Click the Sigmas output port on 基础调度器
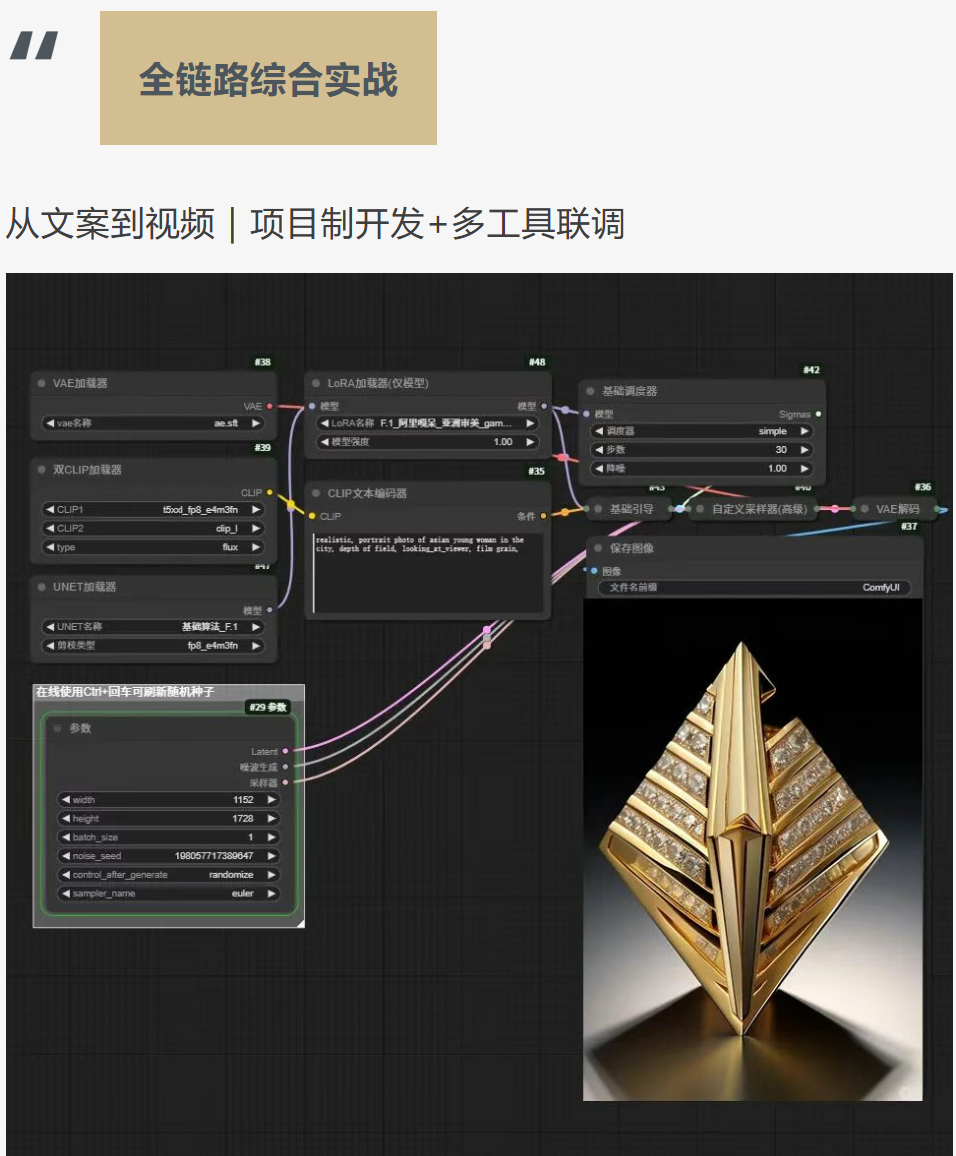The image size is (956, 1156). (x=819, y=414)
